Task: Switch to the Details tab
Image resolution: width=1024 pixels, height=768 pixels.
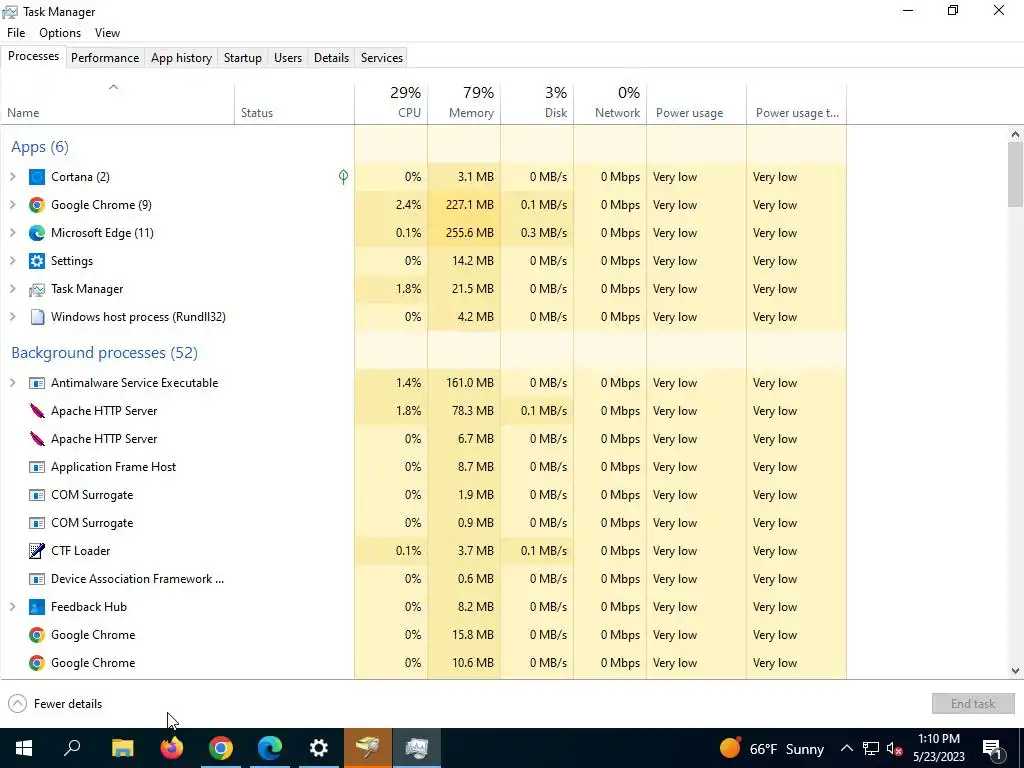Action: click(x=332, y=57)
